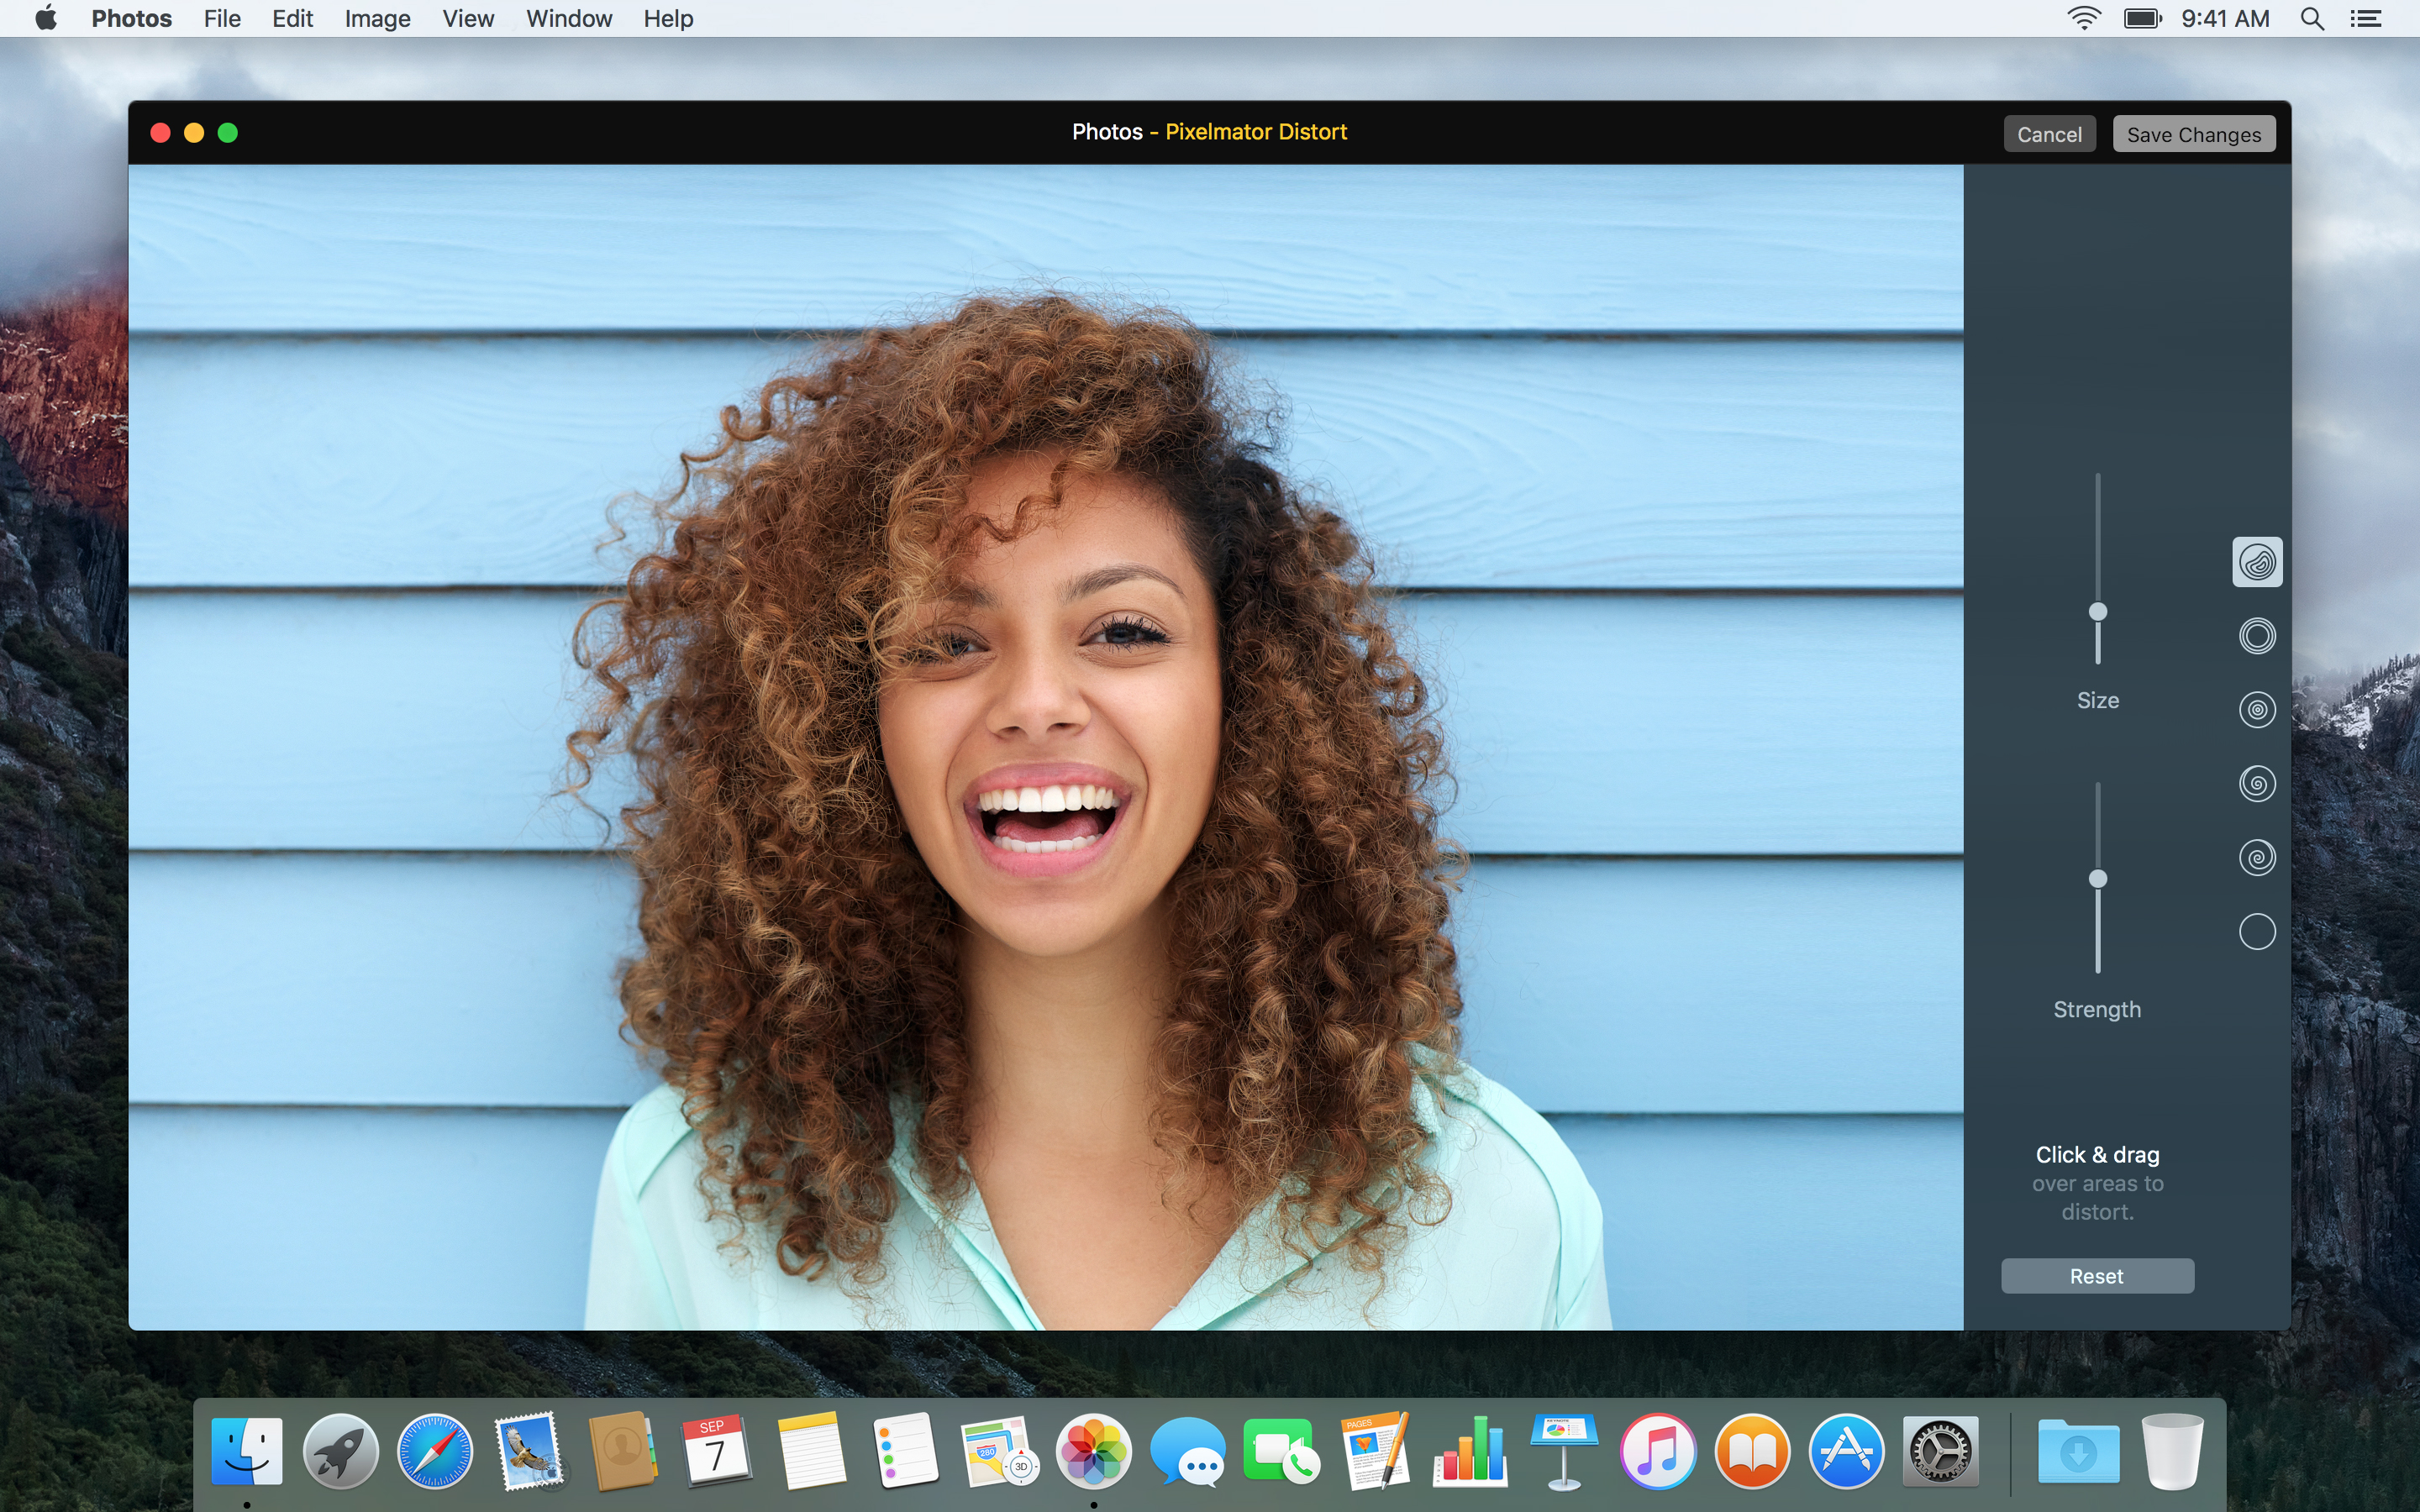Open the Edit menu

click(289, 19)
